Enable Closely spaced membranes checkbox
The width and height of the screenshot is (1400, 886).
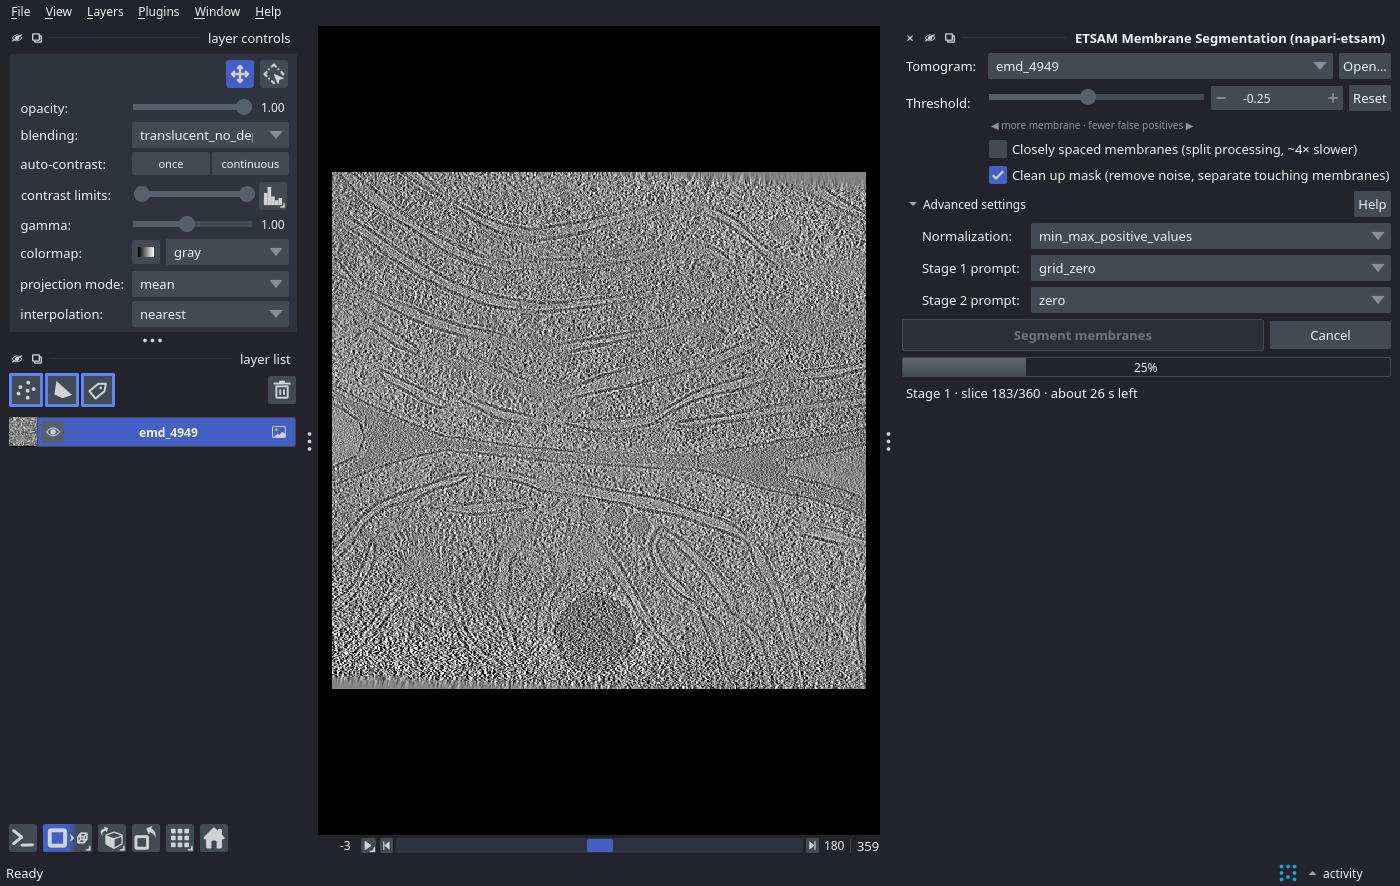click(998, 149)
